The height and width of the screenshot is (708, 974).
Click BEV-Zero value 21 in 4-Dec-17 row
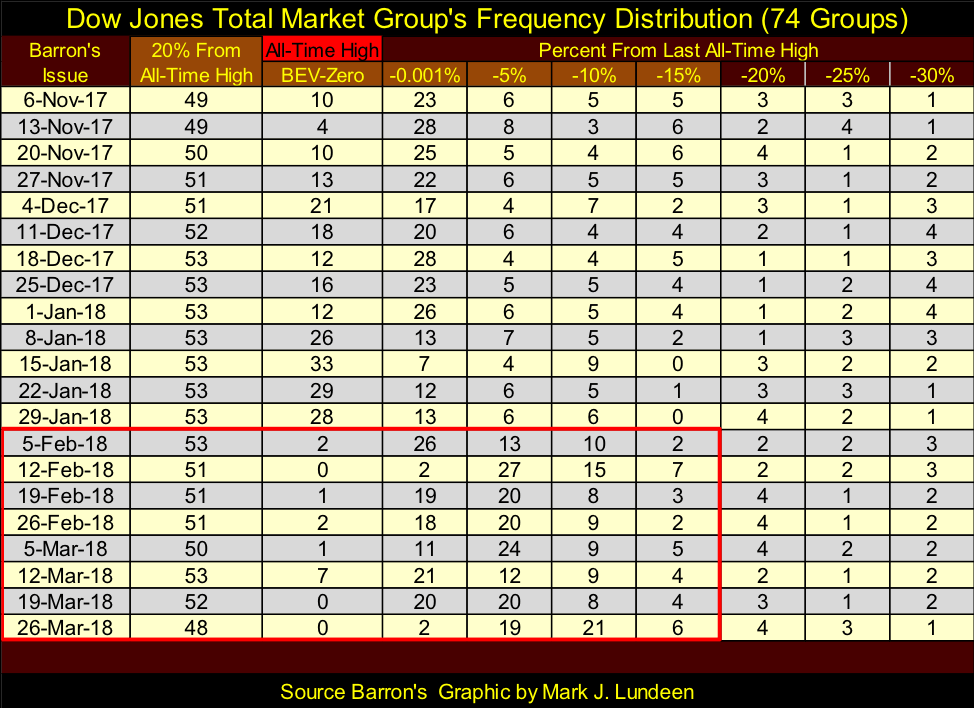(322, 206)
